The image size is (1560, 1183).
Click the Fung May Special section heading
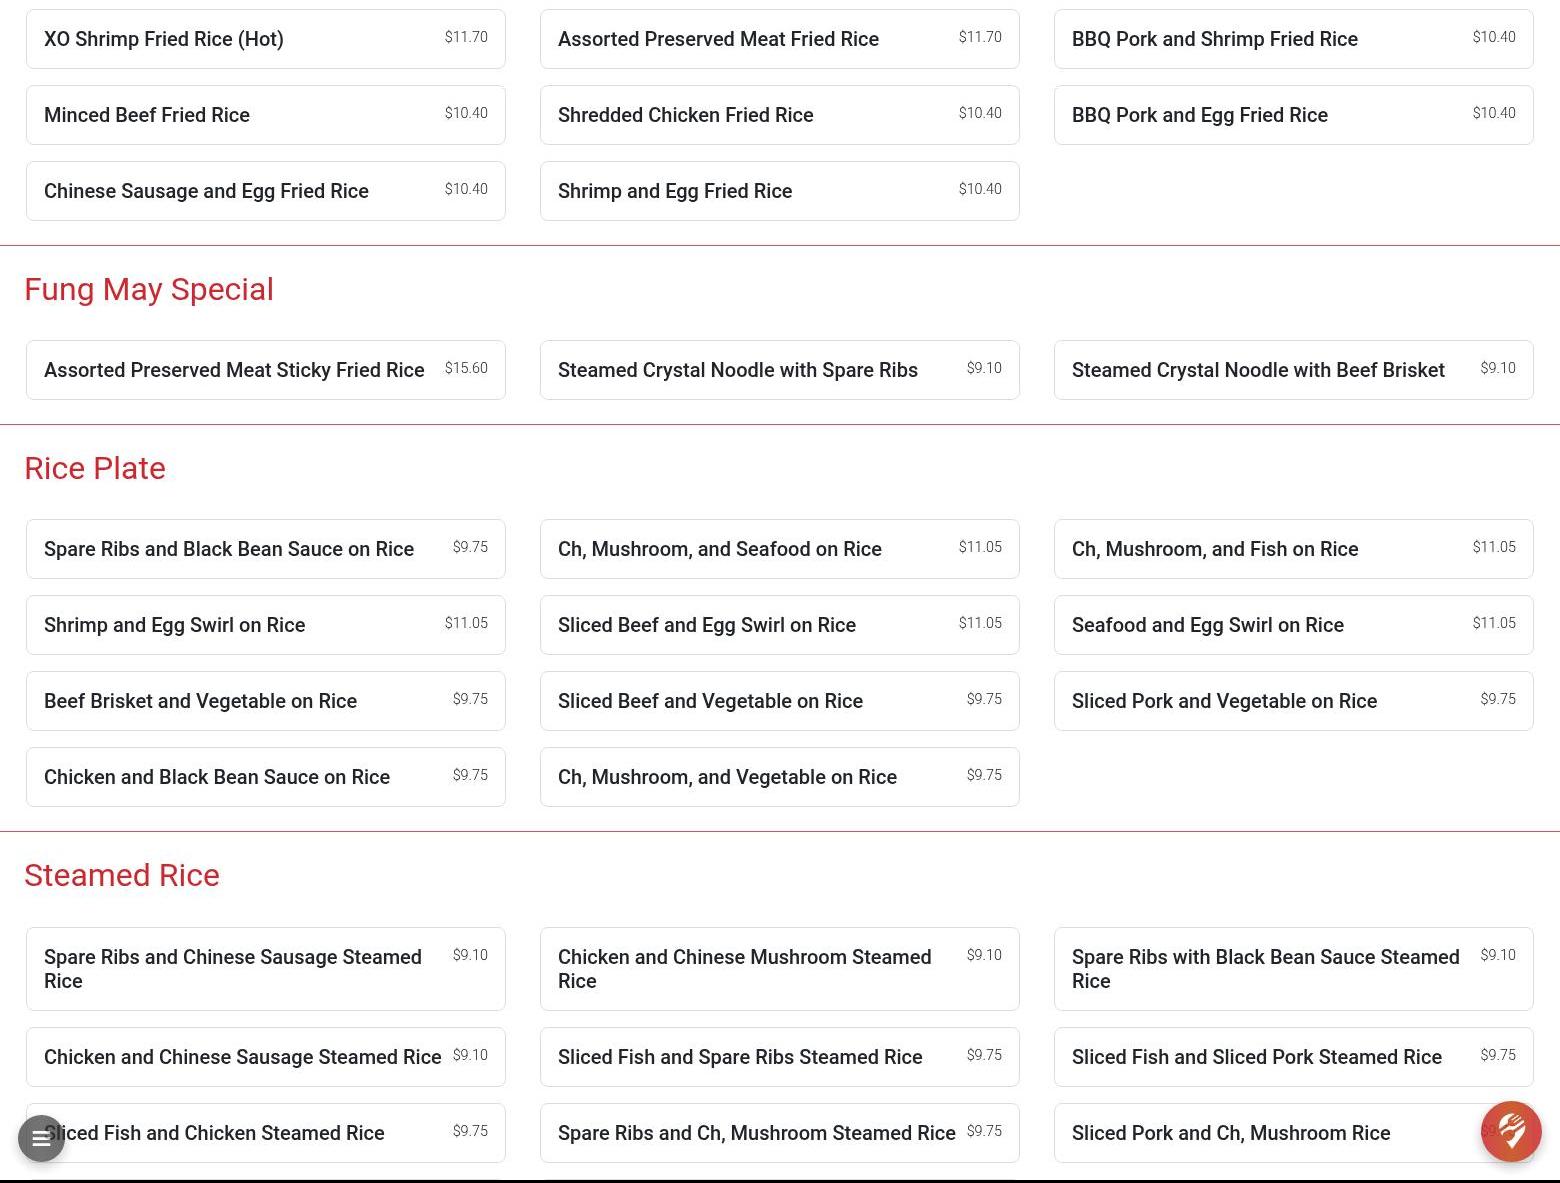coord(149,289)
